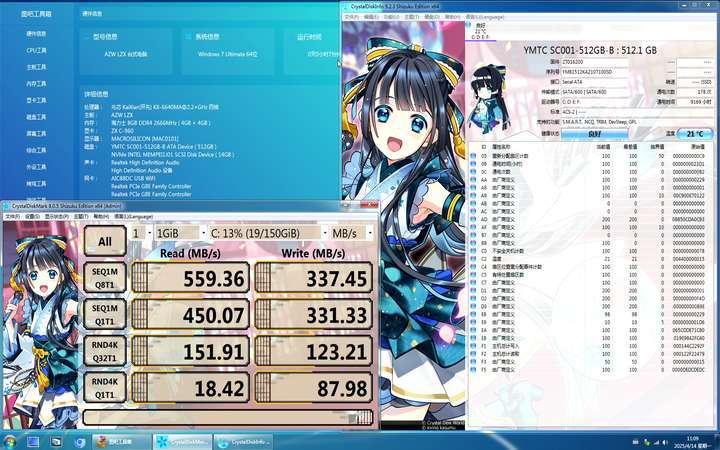Click the 123.21 random write result
720x450 pixels.
click(314, 351)
